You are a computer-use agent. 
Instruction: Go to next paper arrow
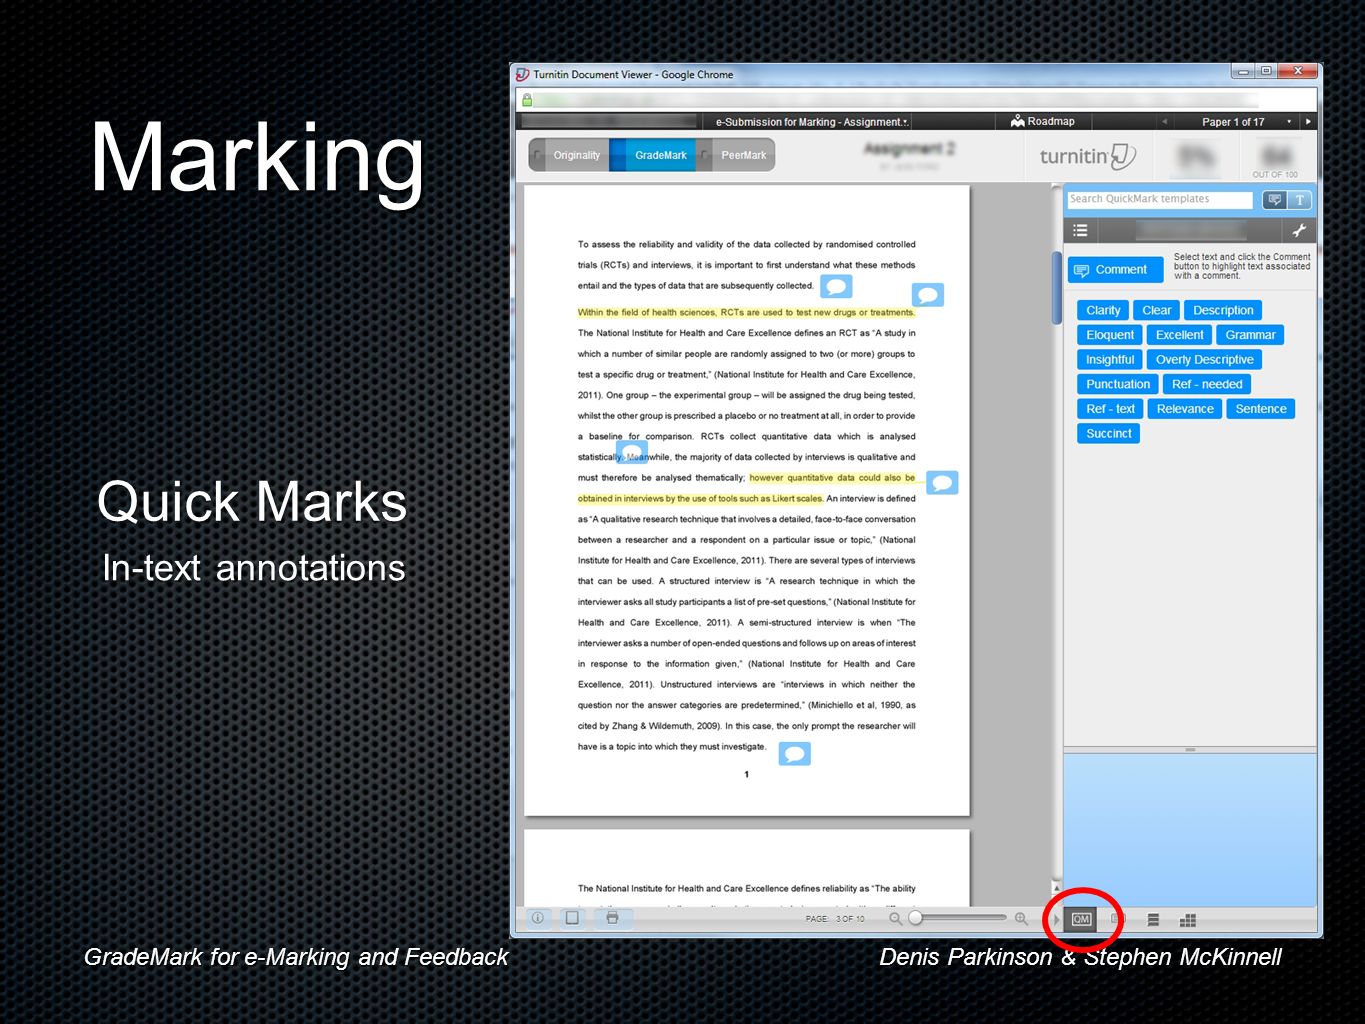click(x=1308, y=122)
